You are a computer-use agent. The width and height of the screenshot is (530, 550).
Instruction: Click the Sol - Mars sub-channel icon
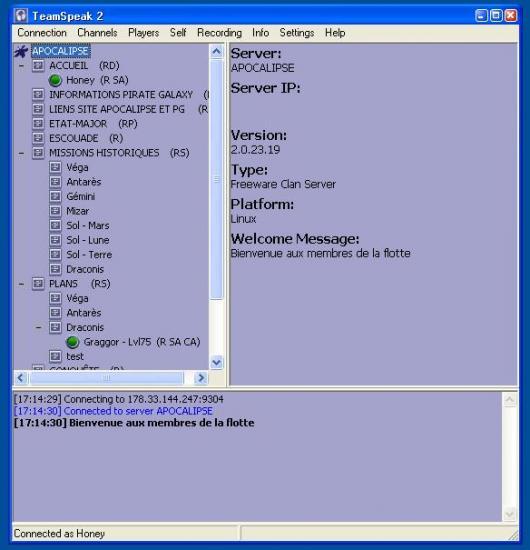click(55, 226)
